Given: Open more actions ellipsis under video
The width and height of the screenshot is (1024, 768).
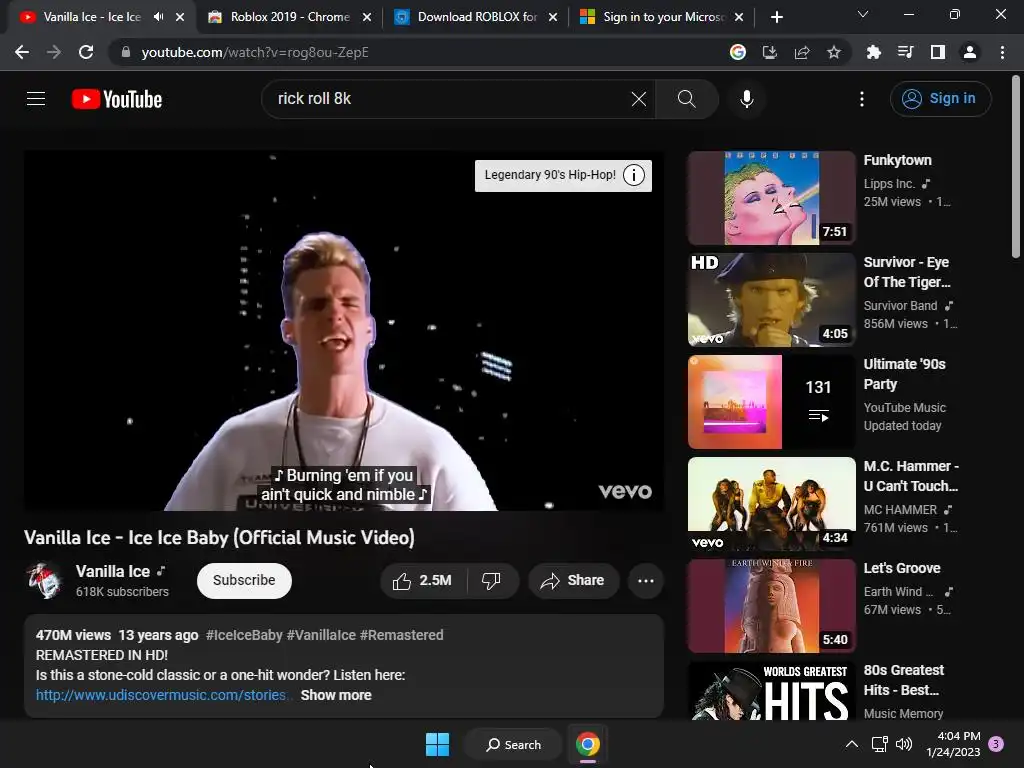Looking at the screenshot, I should coord(646,581).
